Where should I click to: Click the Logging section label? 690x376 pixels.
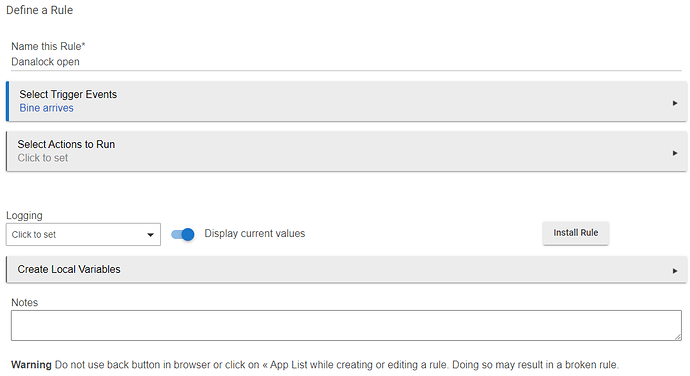(x=24, y=216)
